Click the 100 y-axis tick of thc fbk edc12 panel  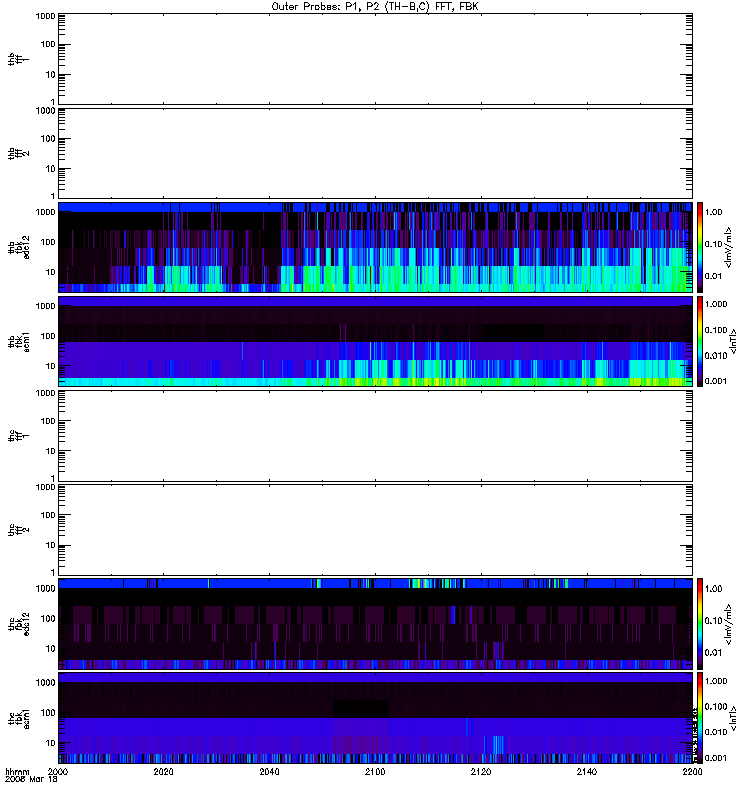tap(48, 619)
